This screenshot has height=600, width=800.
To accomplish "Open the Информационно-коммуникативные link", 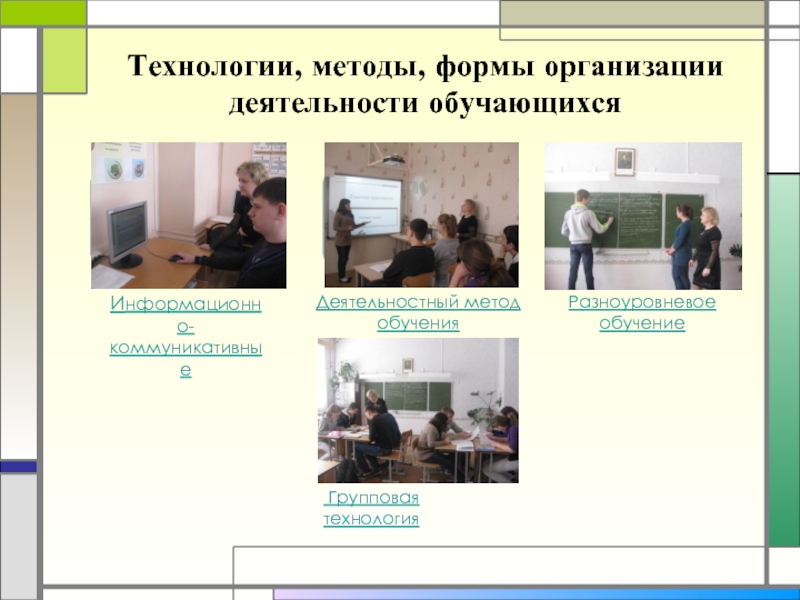I will 186,336.
